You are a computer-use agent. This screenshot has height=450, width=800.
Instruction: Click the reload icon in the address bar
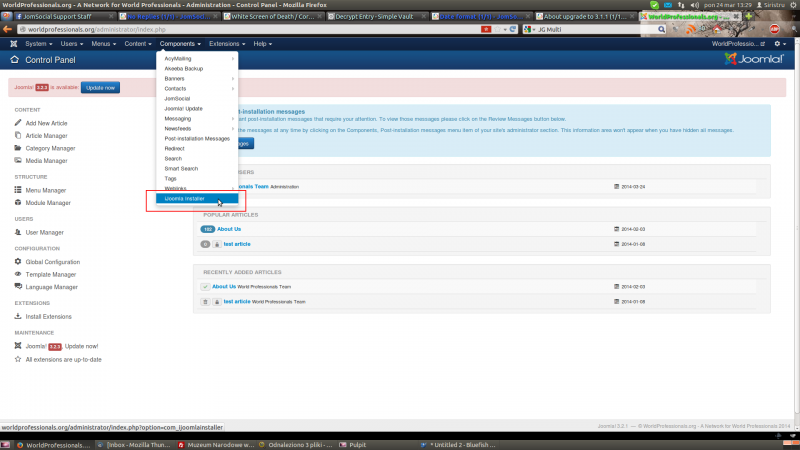(513, 30)
